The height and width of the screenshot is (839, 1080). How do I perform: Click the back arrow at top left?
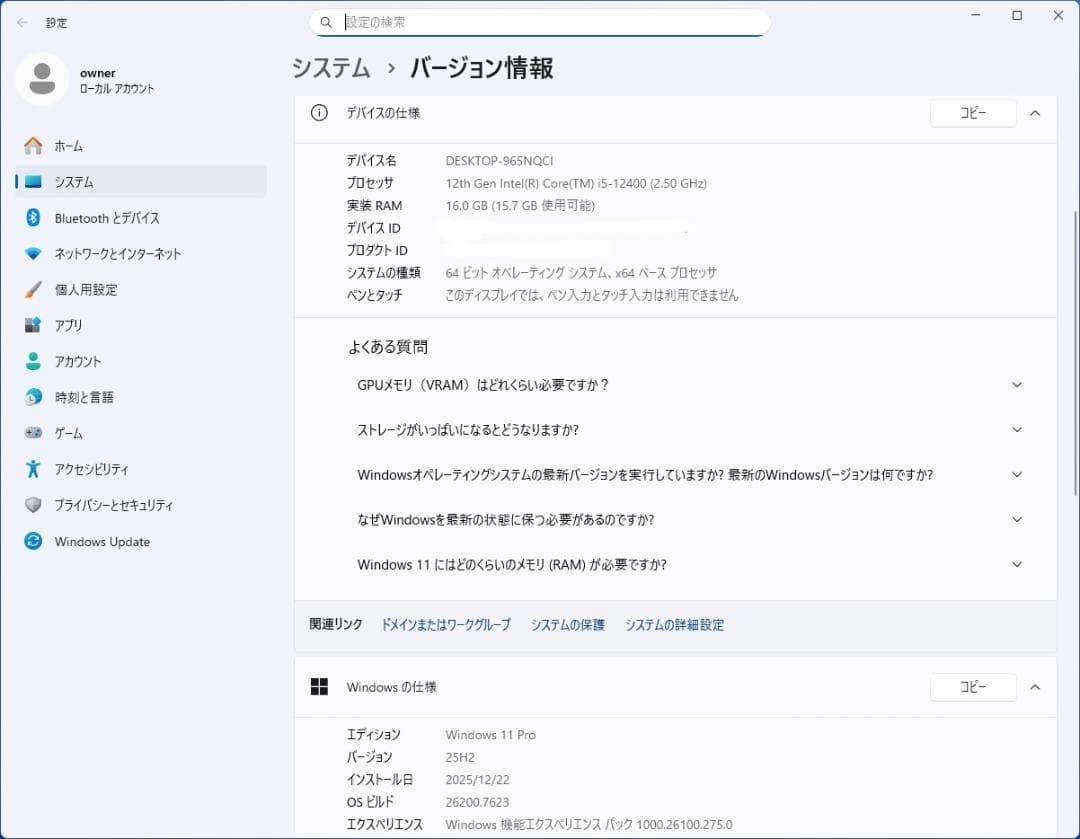pyautogui.click(x=20, y=22)
